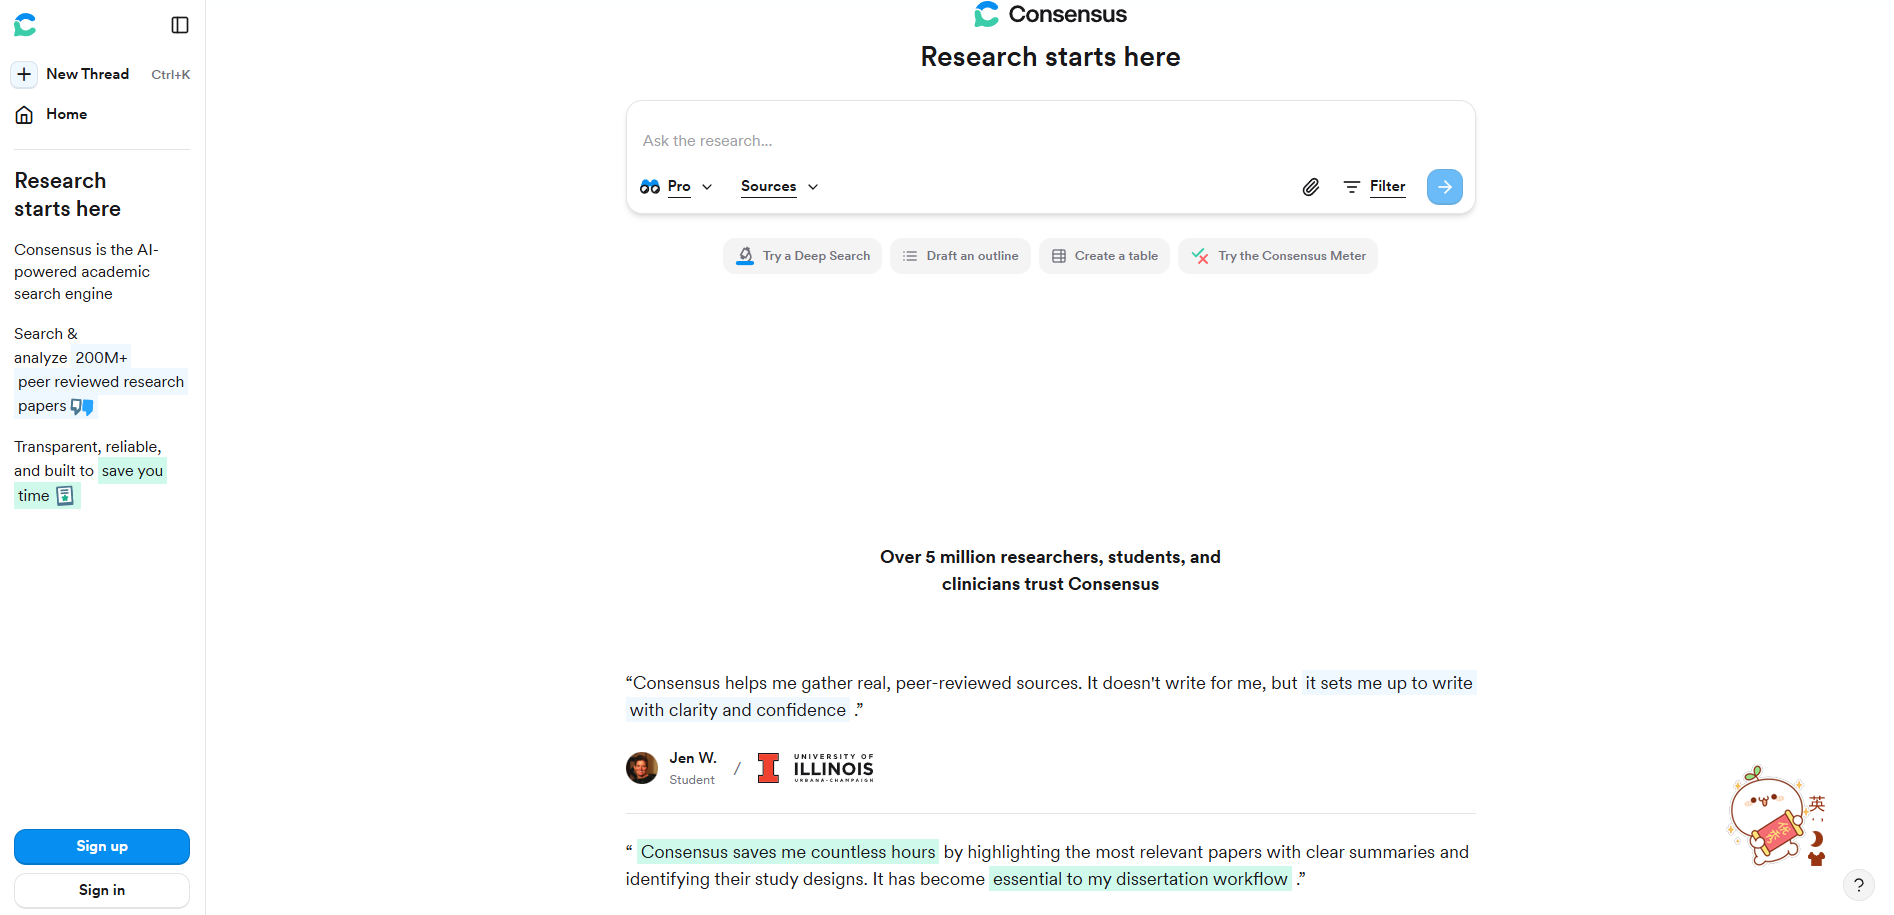Expand the Sources dropdown
The image size is (1894, 915).
coord(779,187)
